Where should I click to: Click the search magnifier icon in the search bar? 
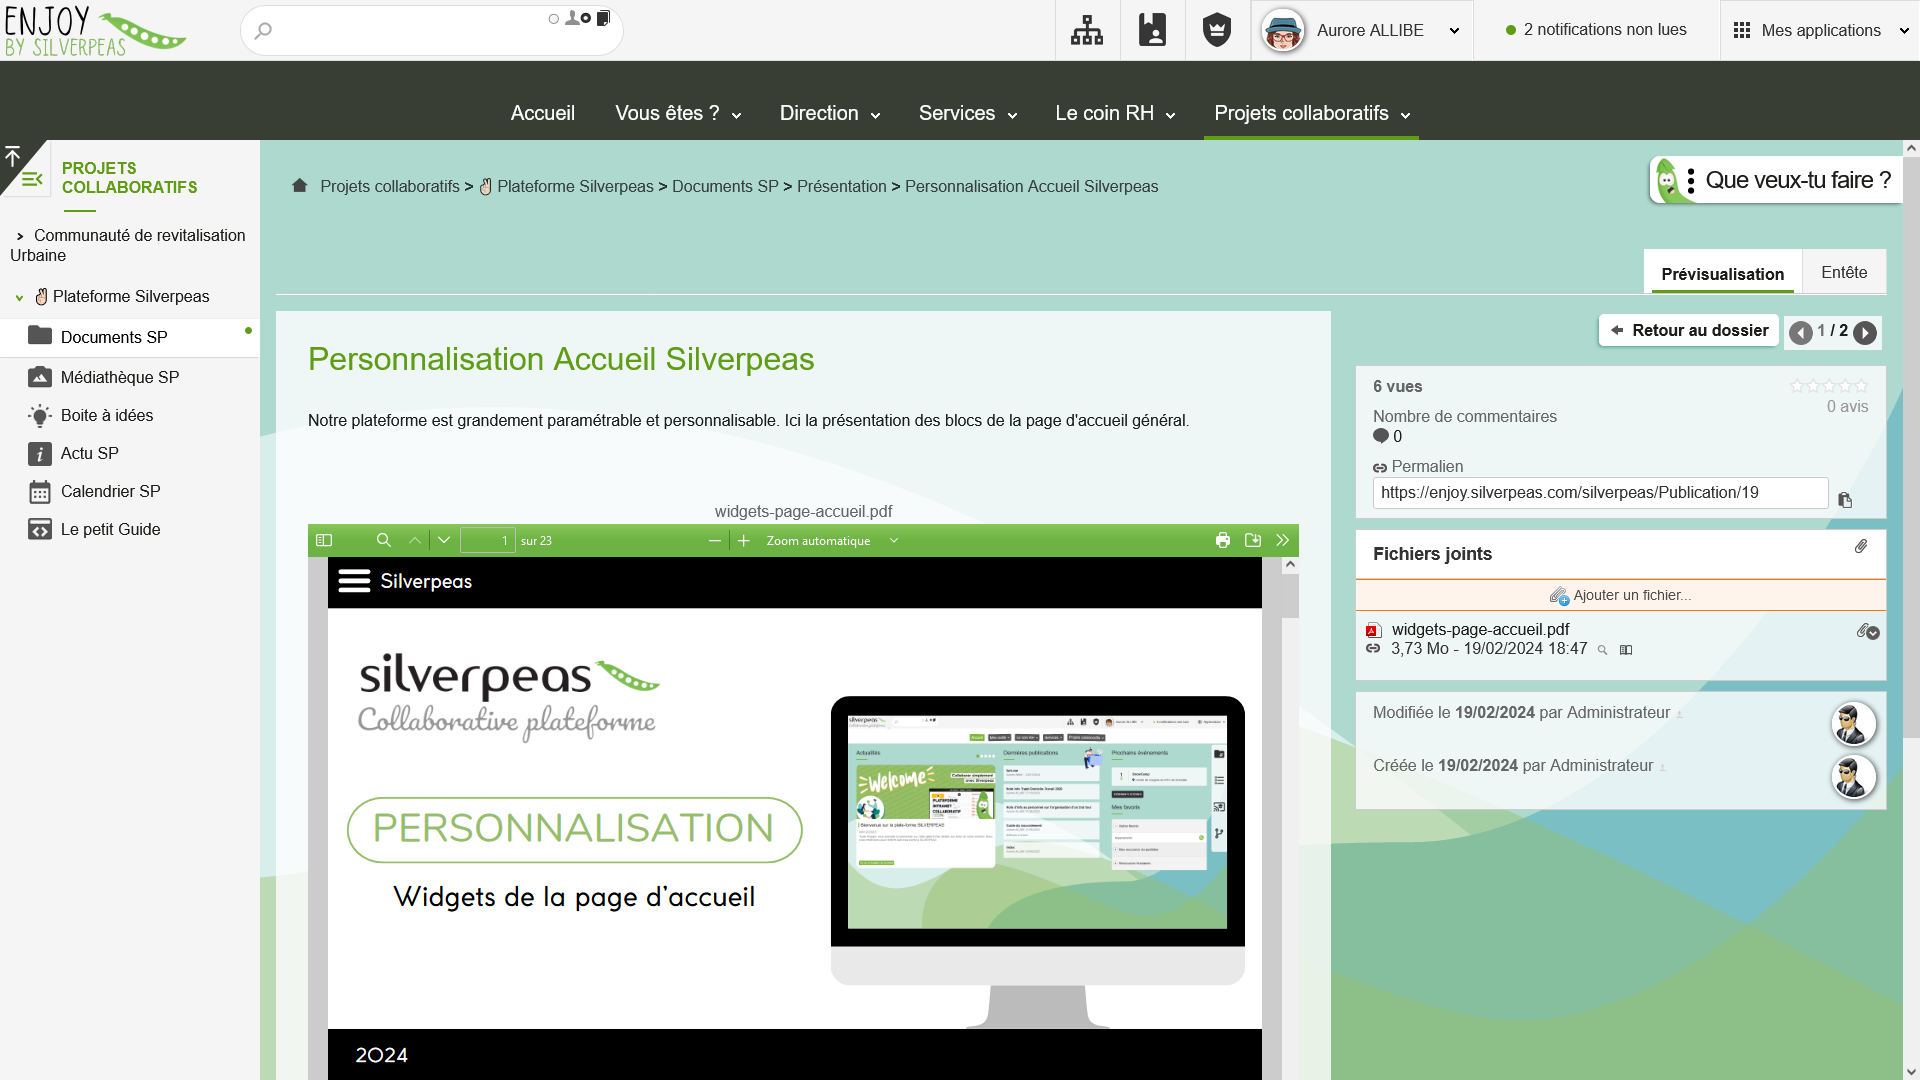(x=263, y=31)
